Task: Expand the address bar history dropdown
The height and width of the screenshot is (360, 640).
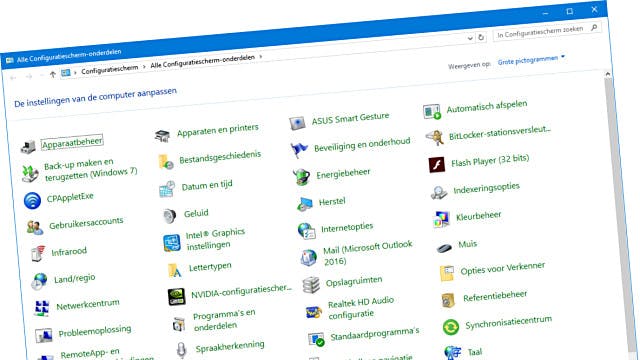Action: pos(470,38)
